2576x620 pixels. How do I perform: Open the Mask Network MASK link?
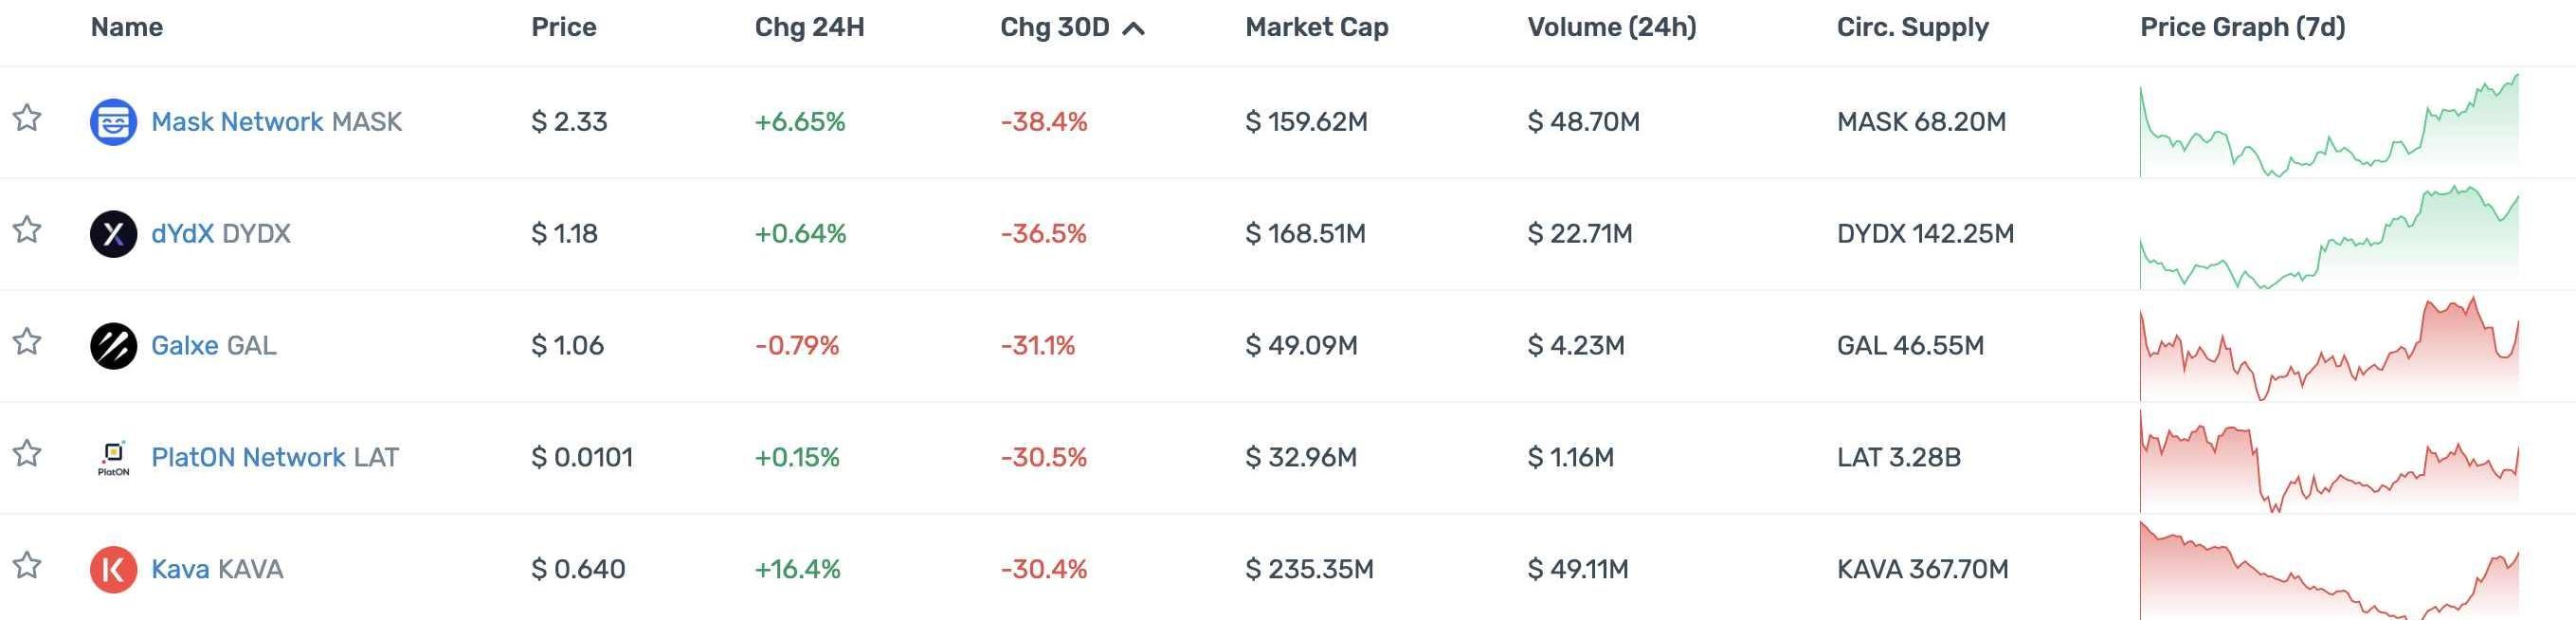(x=276, y=122)
